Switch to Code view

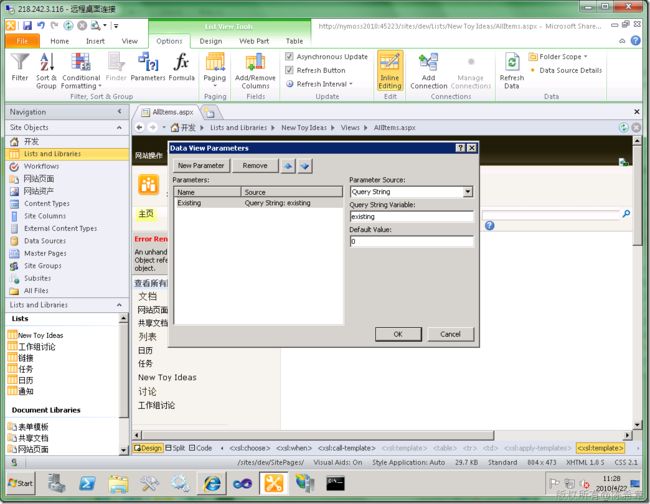(200, 448)
